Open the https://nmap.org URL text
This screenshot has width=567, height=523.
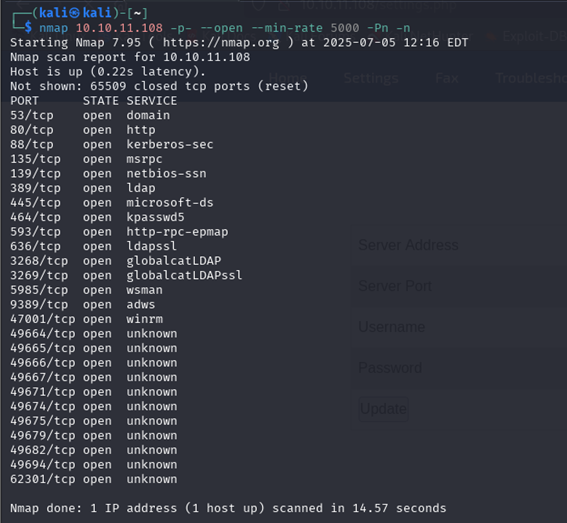tap(221, 43)
